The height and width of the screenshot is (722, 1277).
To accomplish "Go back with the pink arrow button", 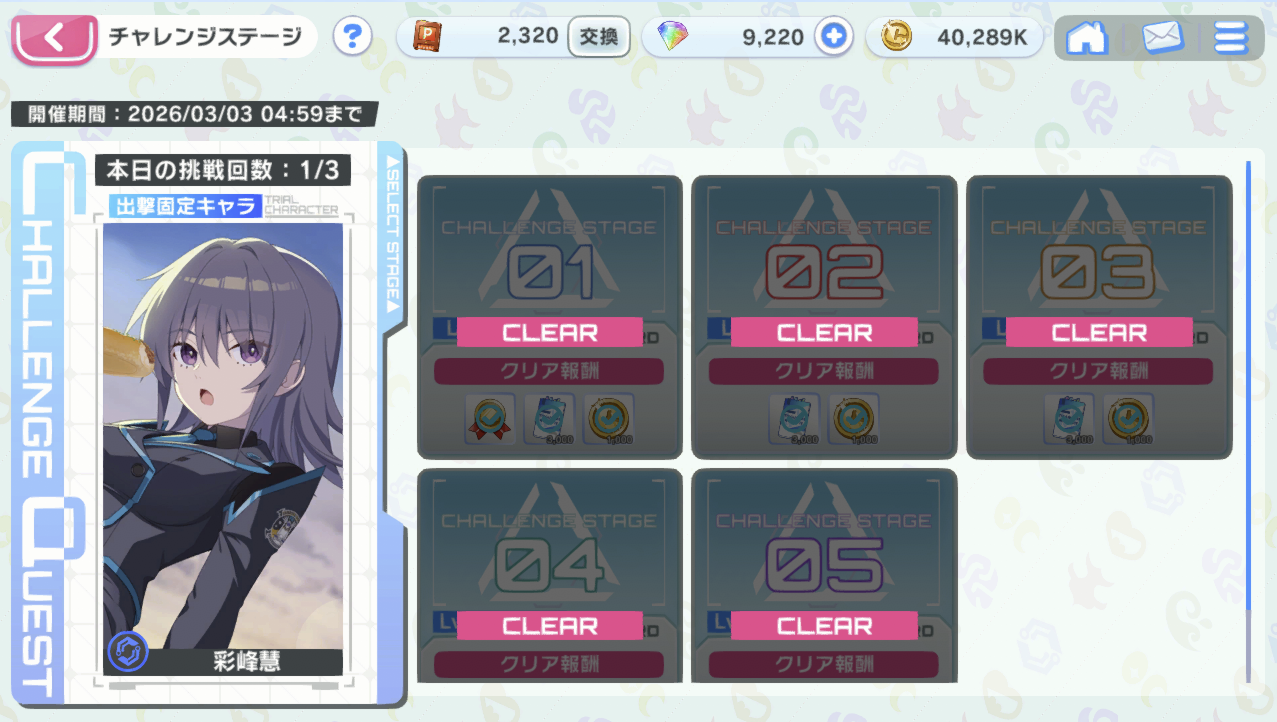I will pyautogui.click(x=54, y=39).
